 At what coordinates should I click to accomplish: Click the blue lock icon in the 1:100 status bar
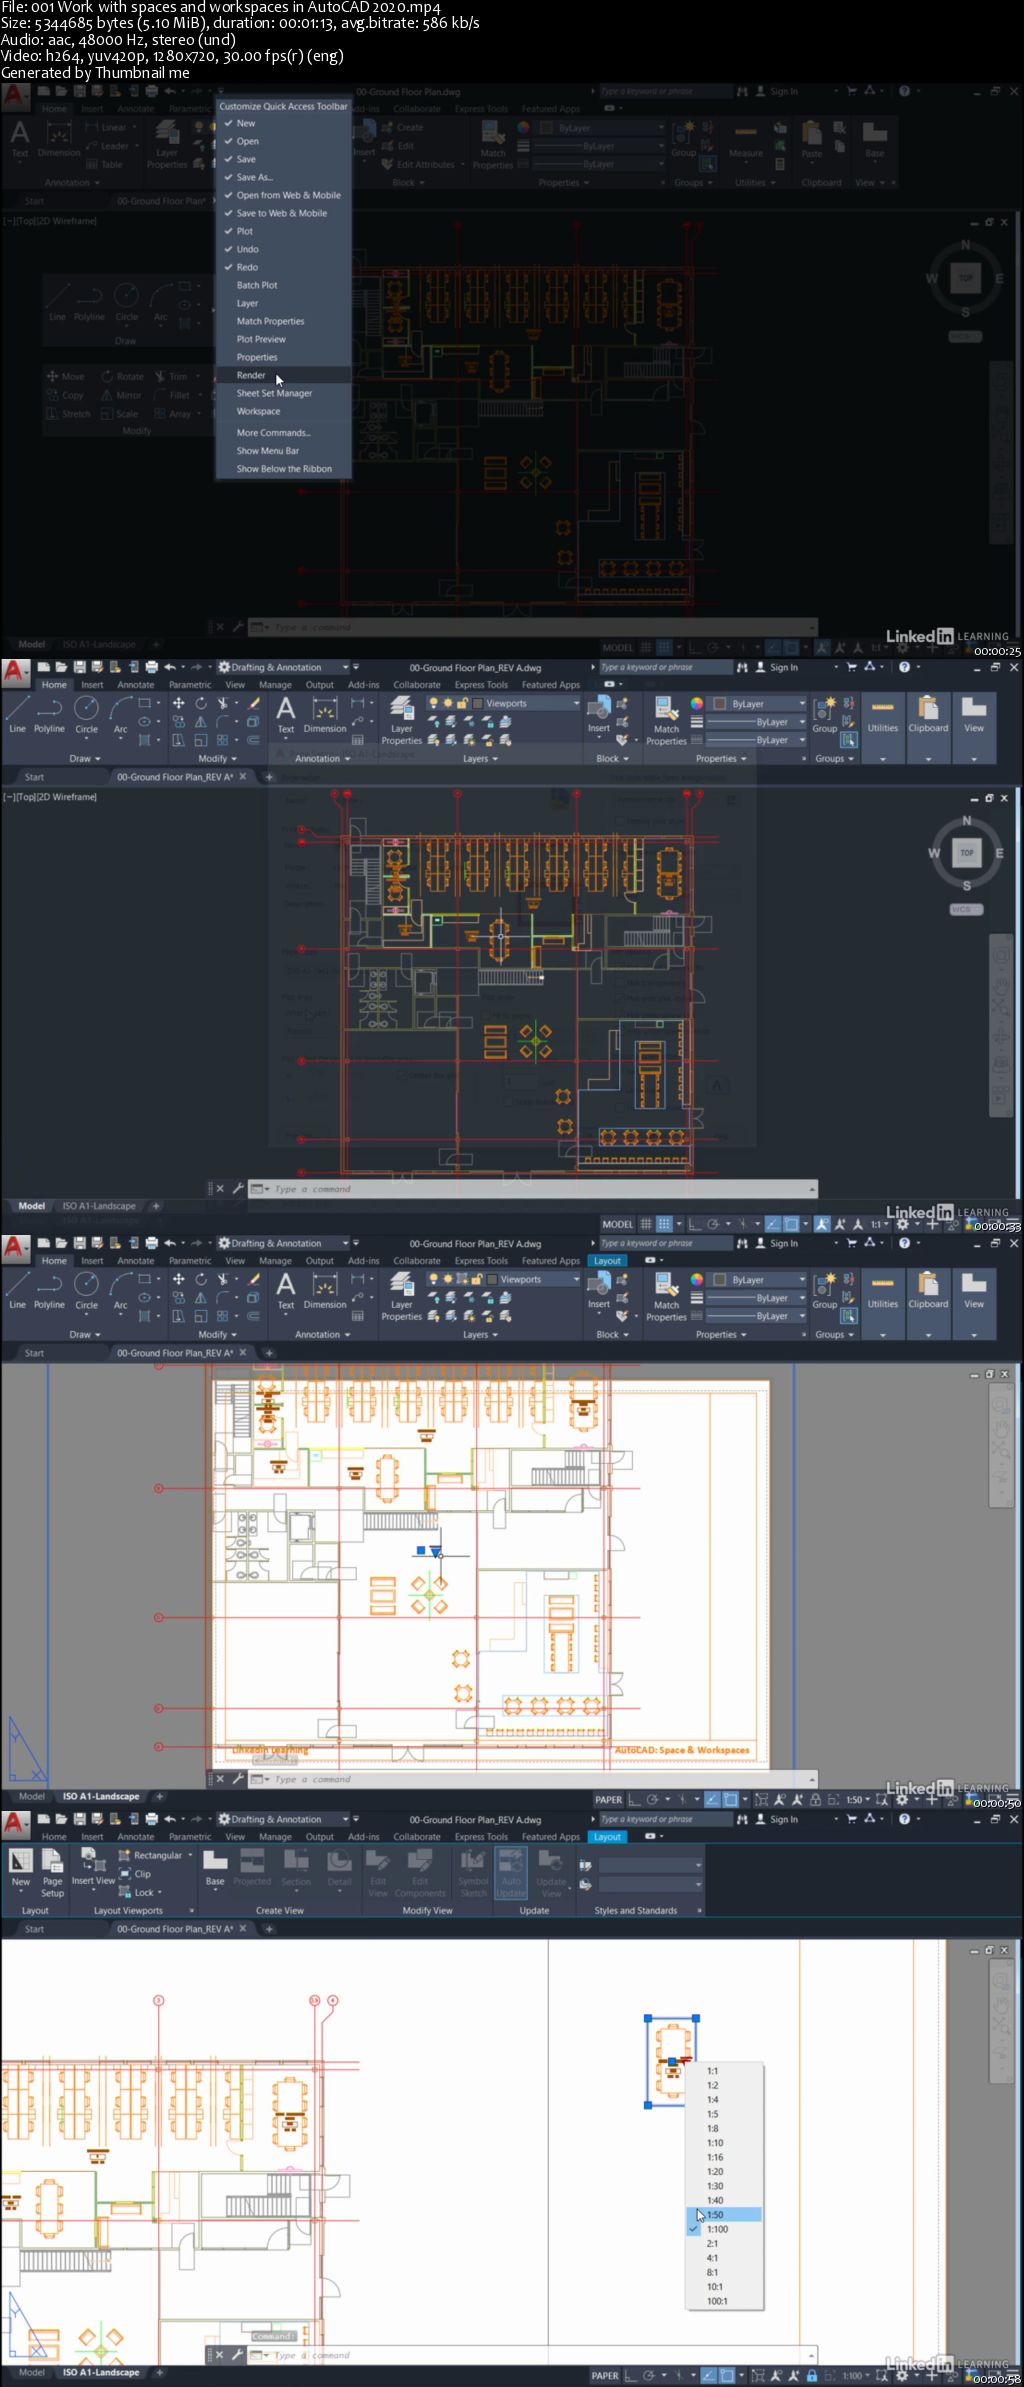tap(812, 2375)
